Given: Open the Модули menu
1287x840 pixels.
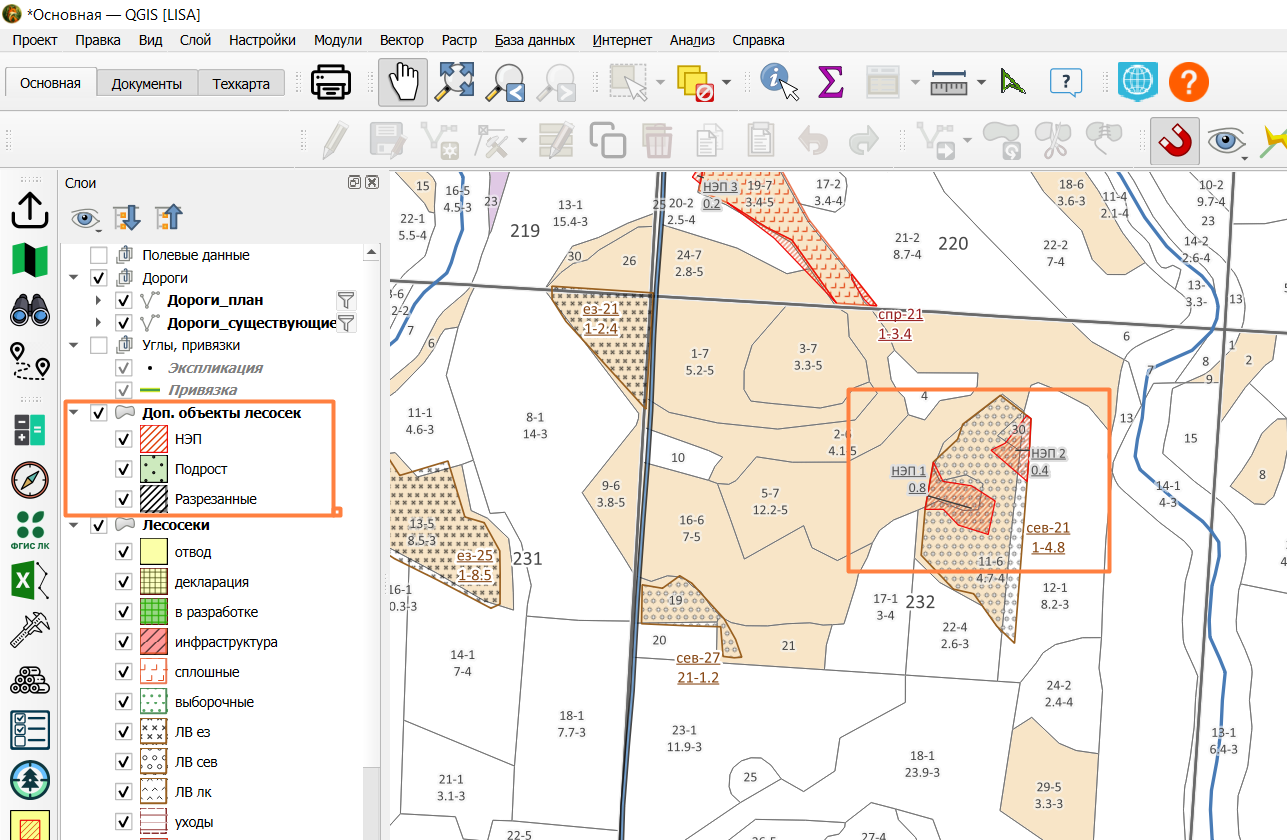Looking at the screenshot, I should [x=338, y=40].
